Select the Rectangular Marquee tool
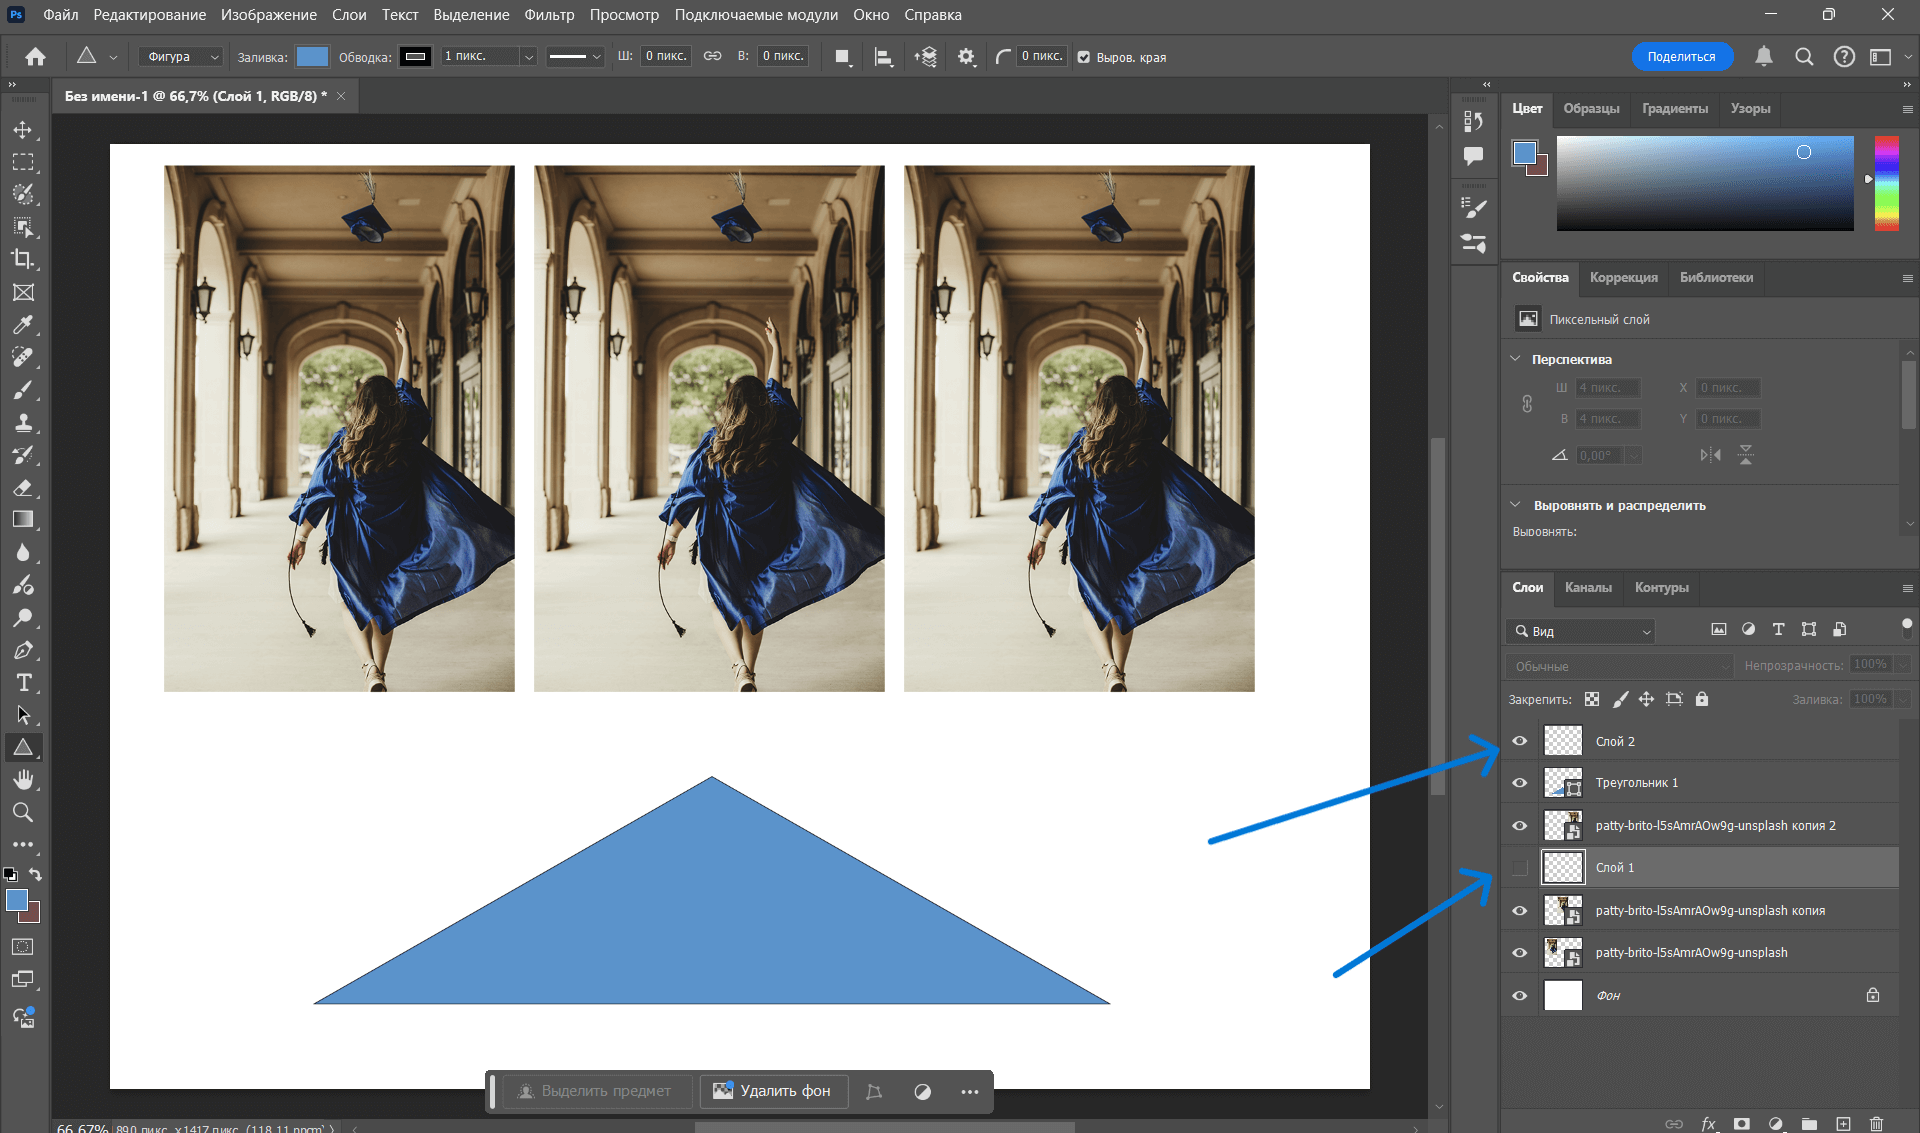Image resolution: width=1920 pixels, height=1133 pixels. coord(23,162)
